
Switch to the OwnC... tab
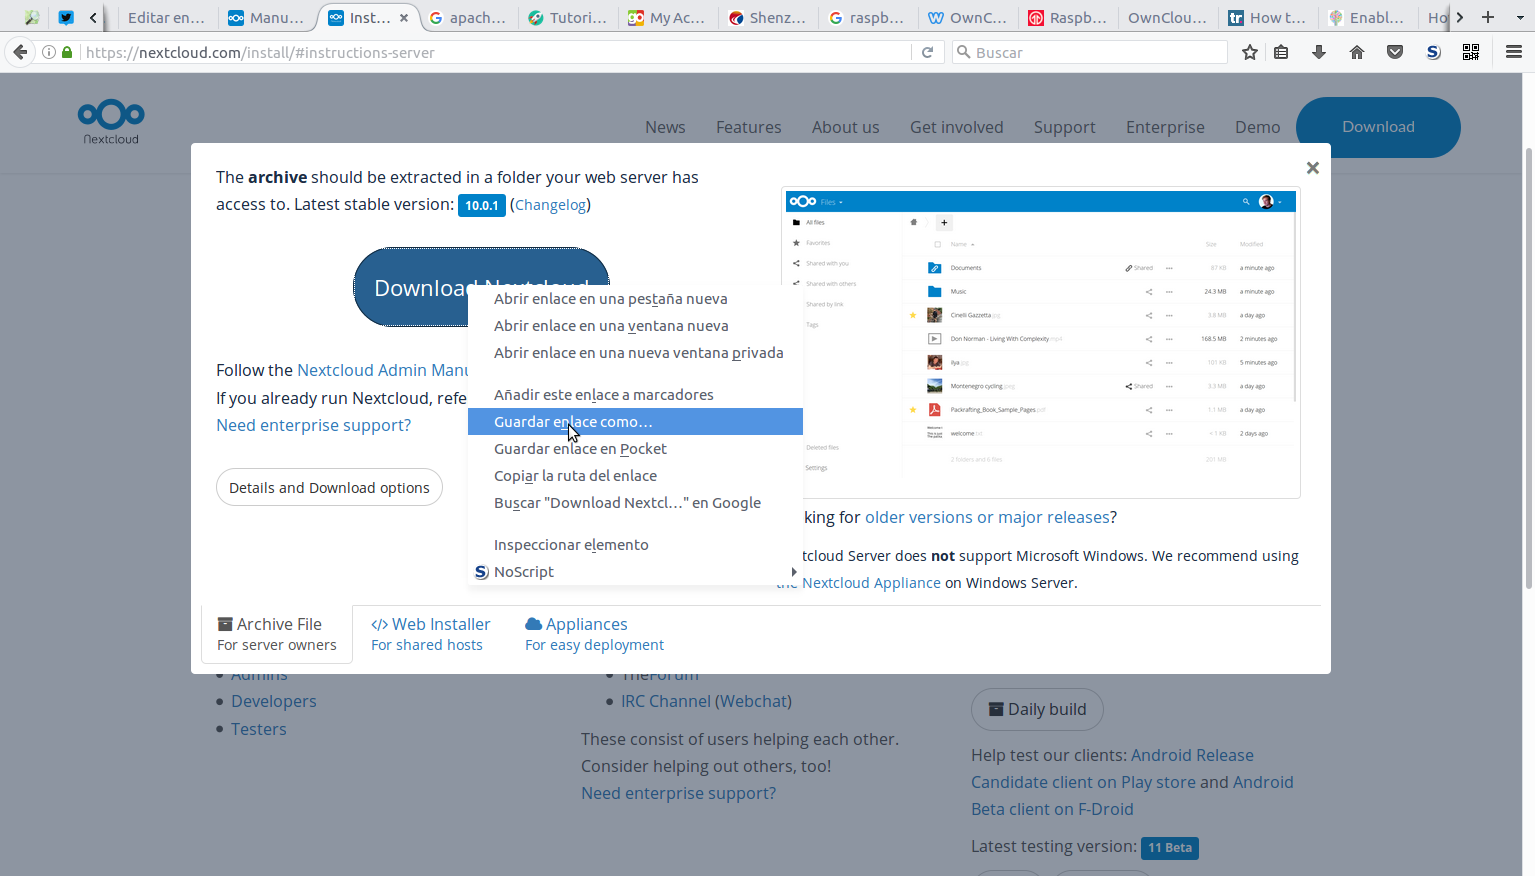[968, 17]
